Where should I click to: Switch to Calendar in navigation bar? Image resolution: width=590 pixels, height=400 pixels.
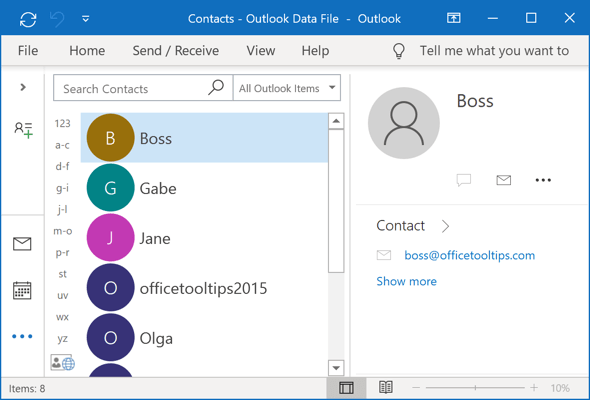point(22,290)
